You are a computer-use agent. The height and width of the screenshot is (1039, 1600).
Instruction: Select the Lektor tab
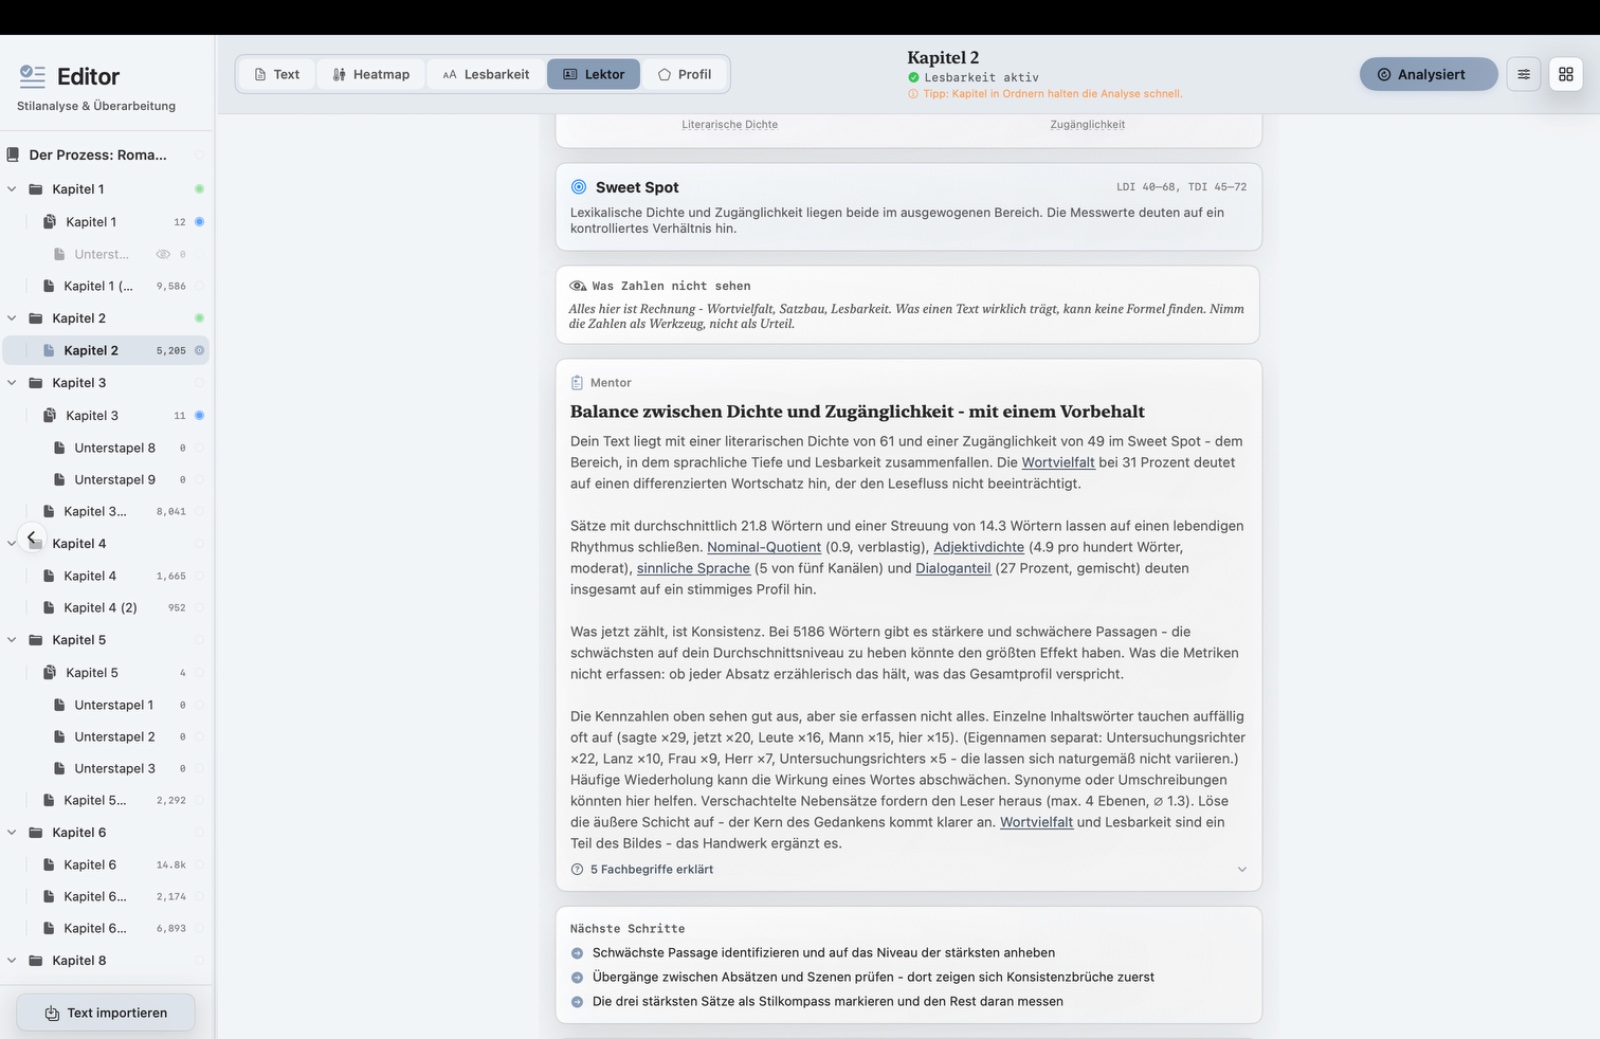(594, 74)
